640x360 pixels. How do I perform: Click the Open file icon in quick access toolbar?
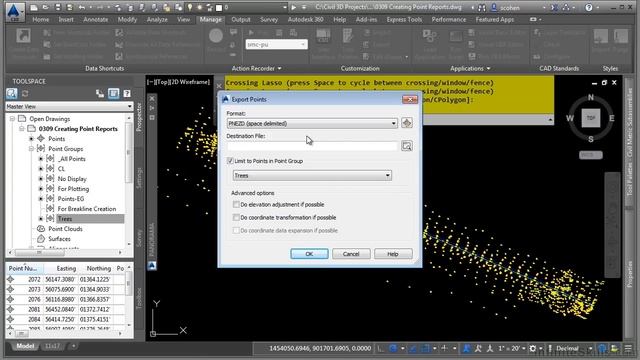click(x=45, y=7)
